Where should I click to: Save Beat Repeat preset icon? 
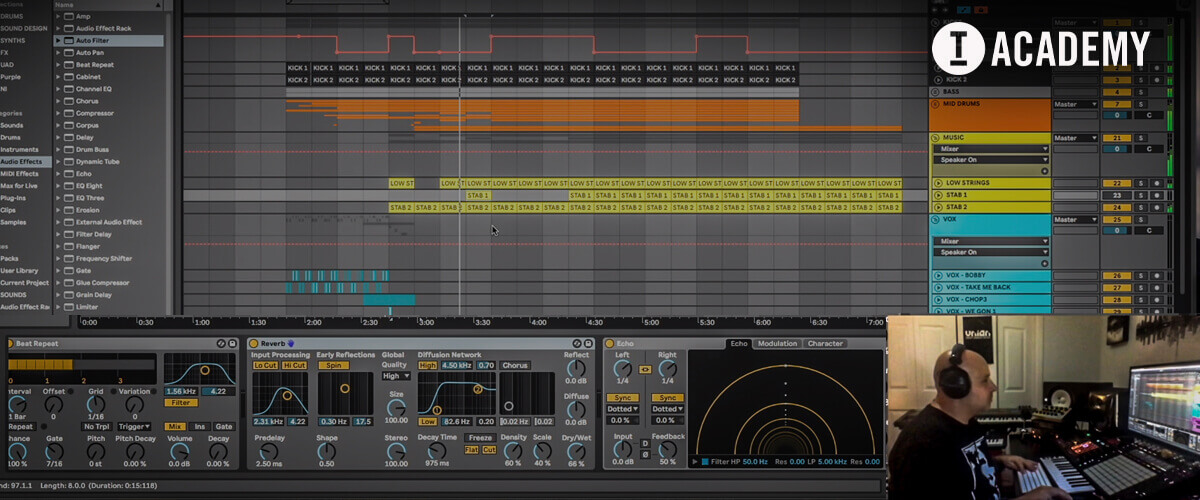(232, 344)
